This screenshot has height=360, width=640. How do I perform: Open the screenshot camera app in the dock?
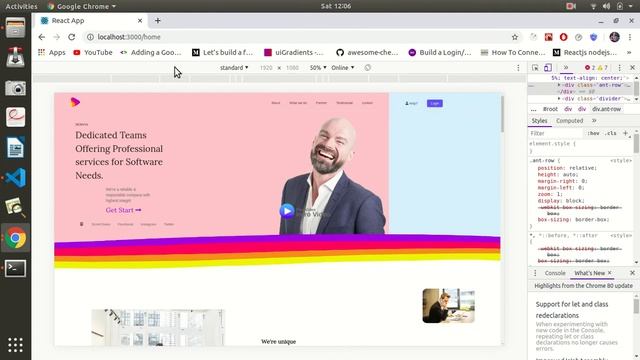tap(16, 88)
